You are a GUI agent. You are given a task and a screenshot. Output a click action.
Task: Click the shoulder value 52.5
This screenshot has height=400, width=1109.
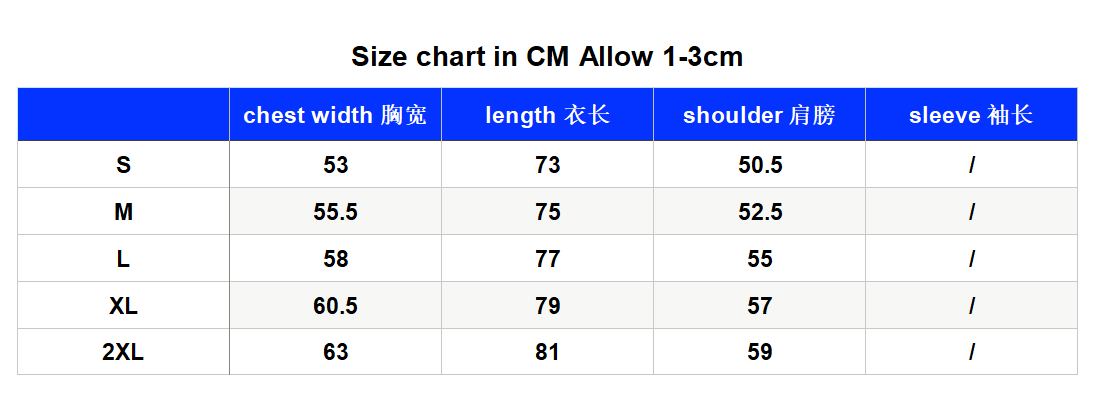pos(760,211)
